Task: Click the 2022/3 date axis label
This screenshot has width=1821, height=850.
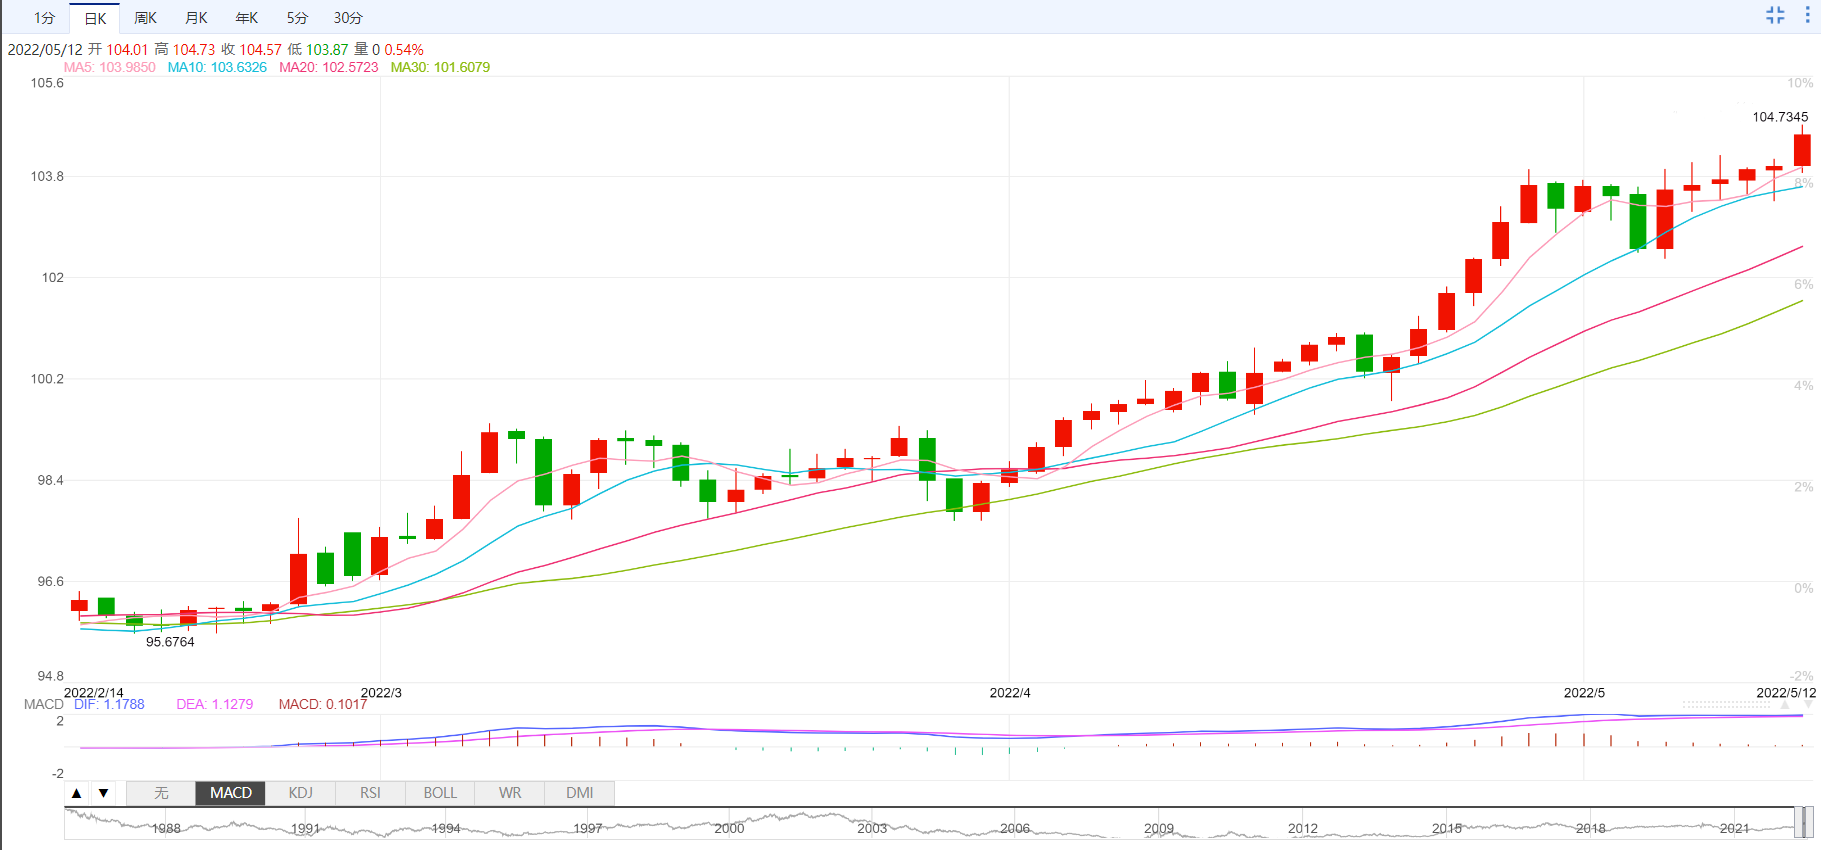Action: (x=381, y=692)
